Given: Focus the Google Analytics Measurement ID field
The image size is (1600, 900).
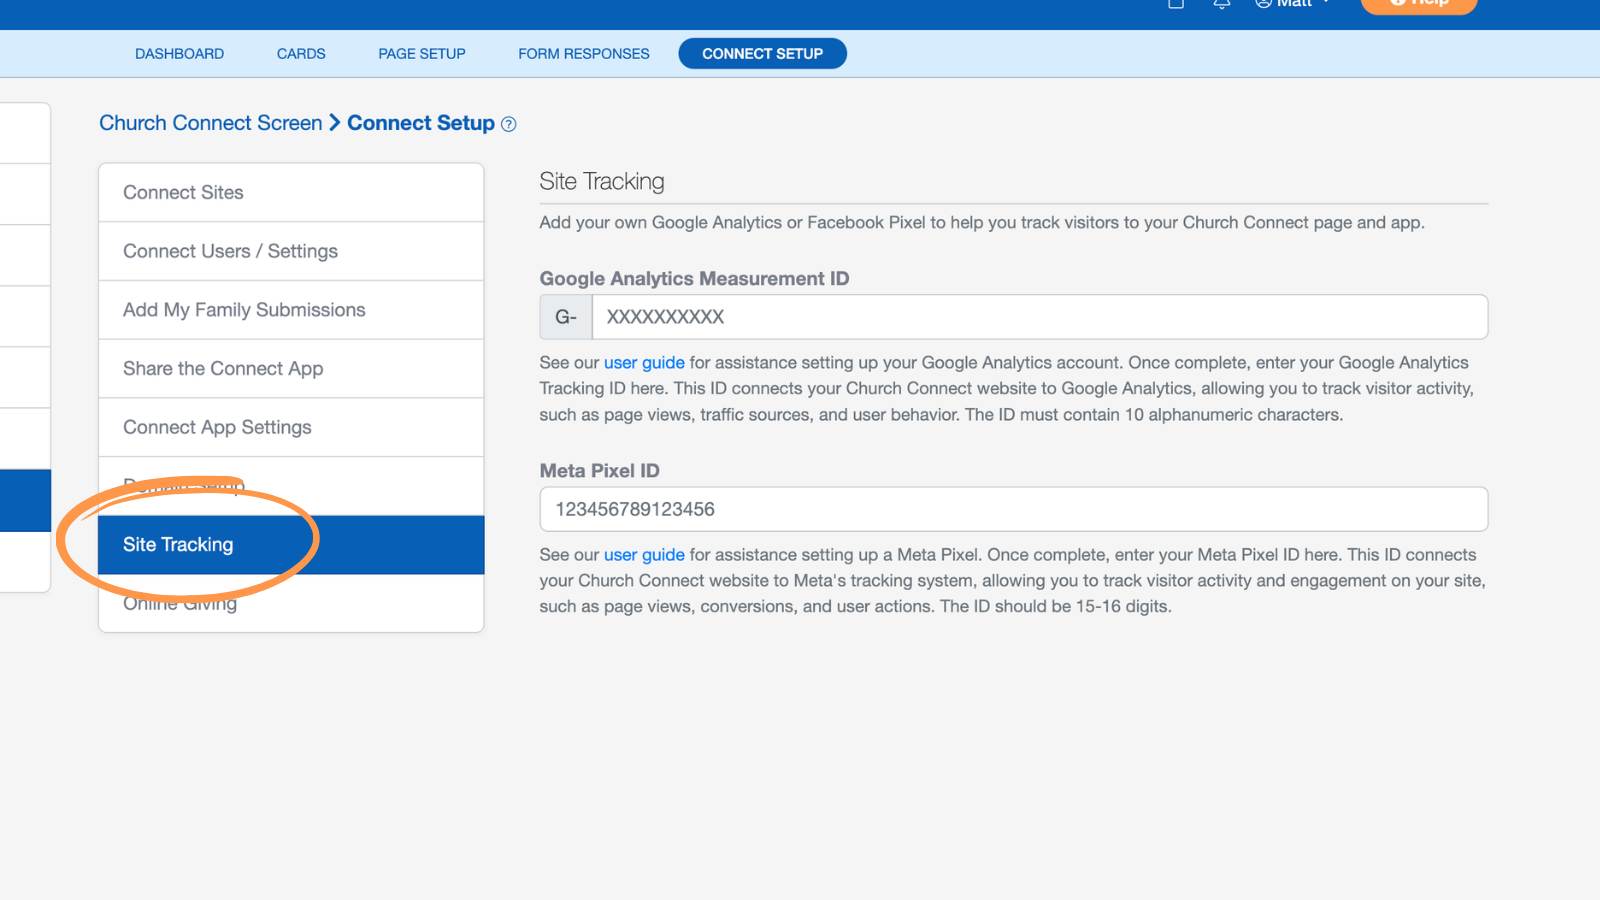Looking at the screenshot, I should [x=1040, y=317].
